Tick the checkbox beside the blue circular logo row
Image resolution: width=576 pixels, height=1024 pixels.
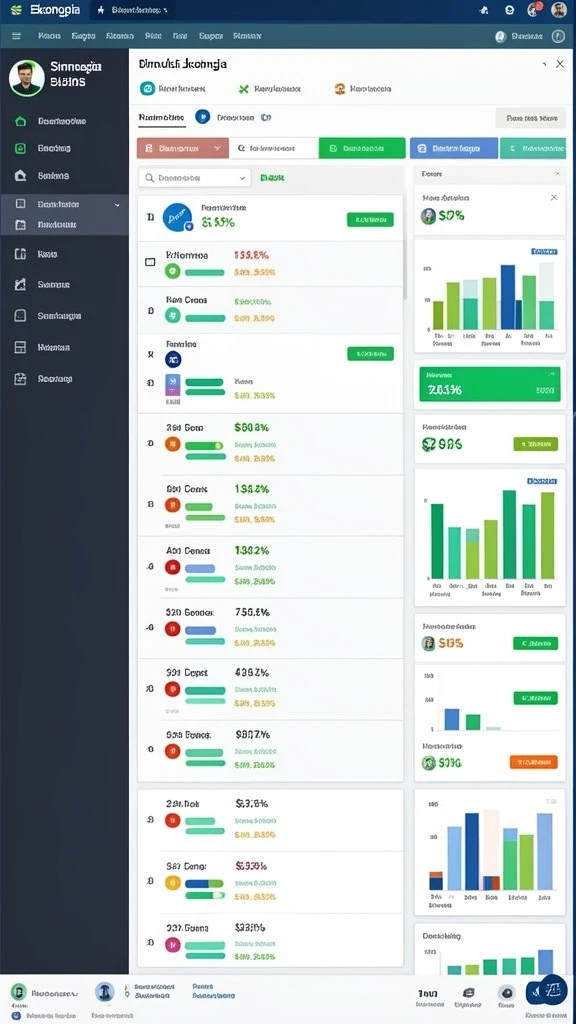[150, 217]
